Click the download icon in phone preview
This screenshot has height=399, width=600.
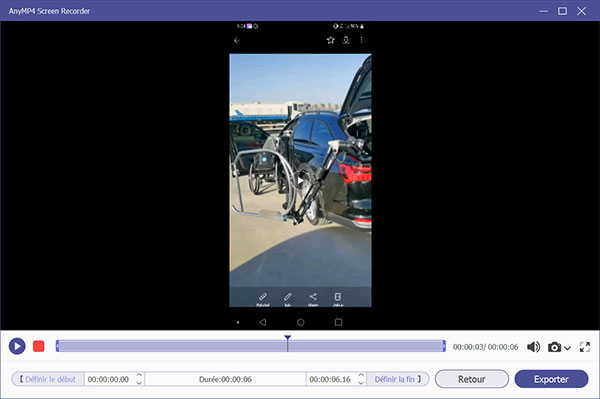coord(346,40)
